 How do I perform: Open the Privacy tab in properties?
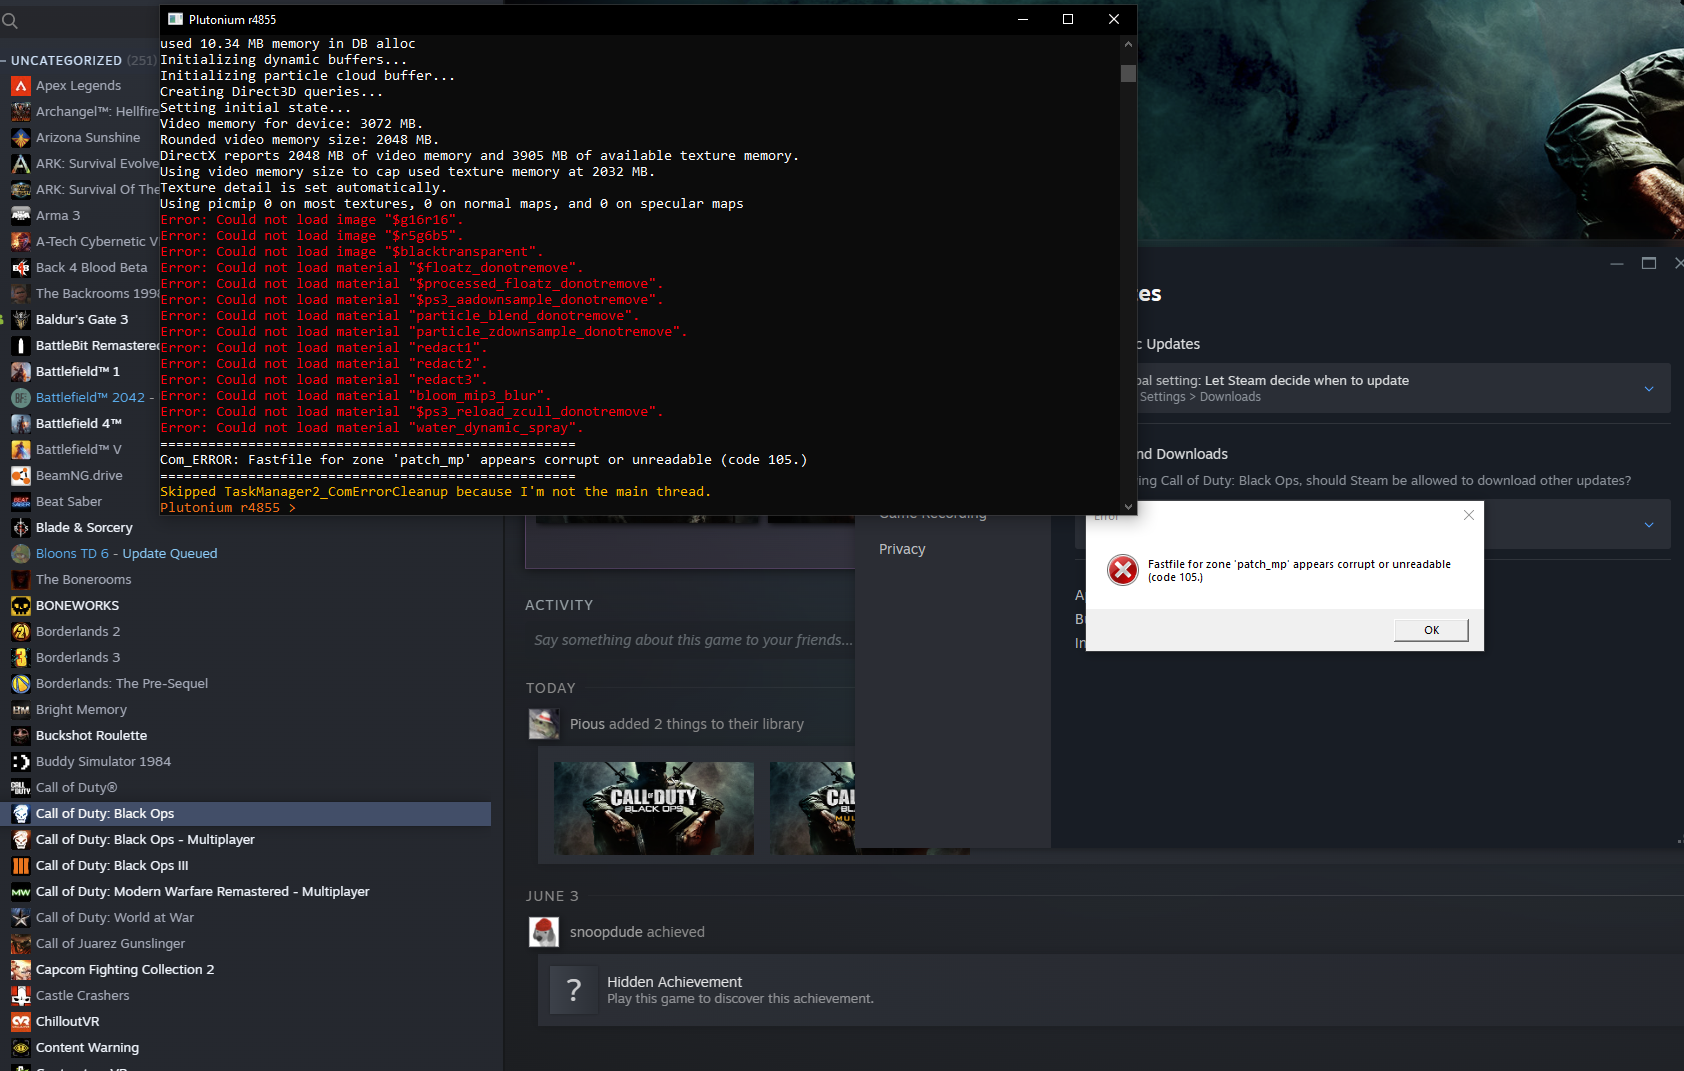(902, 549)
